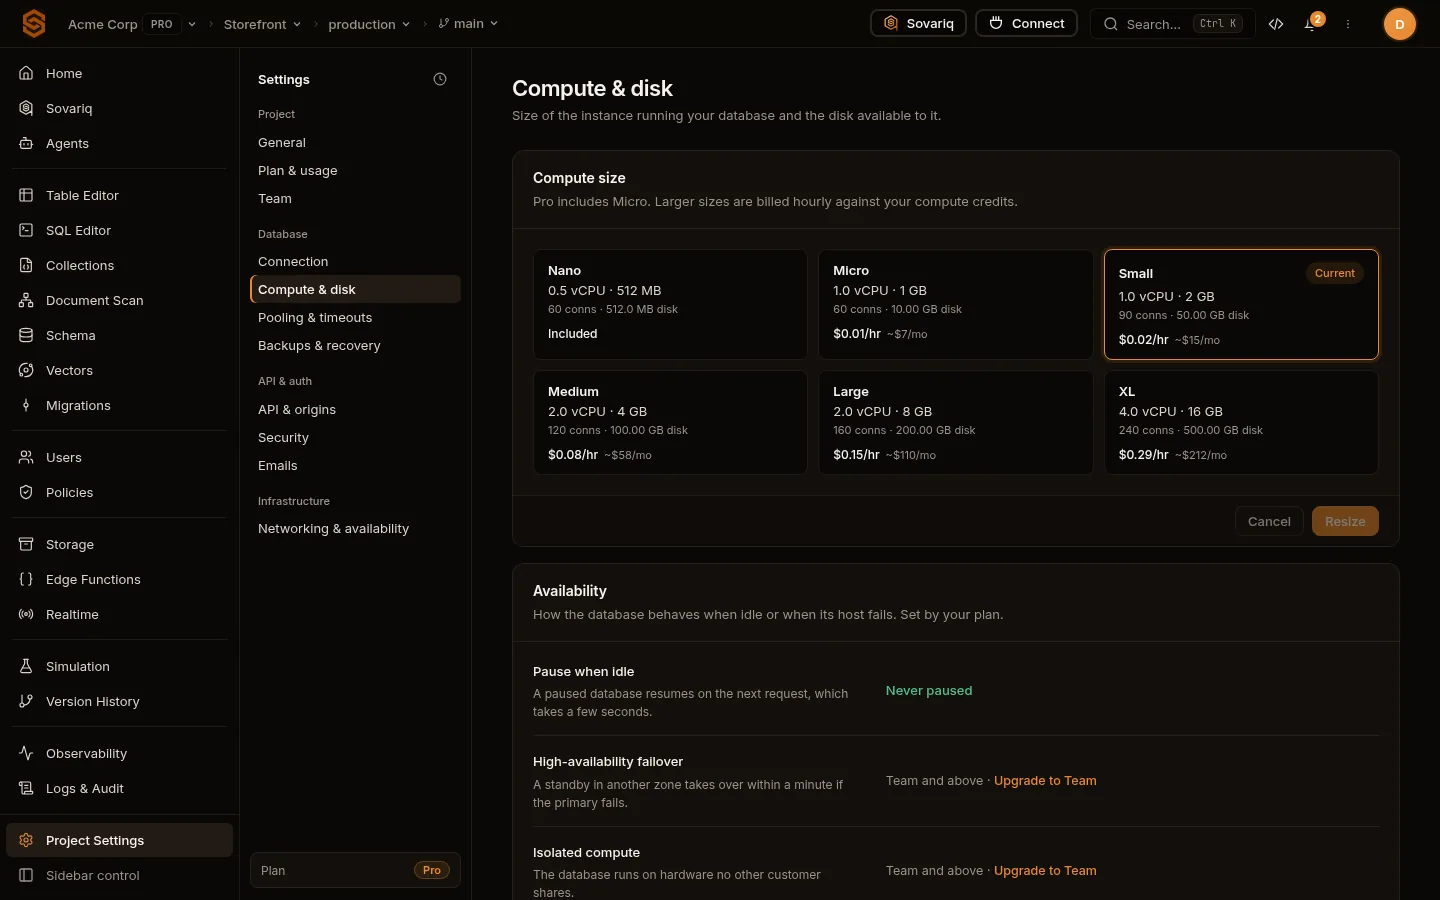Screen dimensions: 1440x900
Task: Select the XL compute size card
Action: [1241, 422]
